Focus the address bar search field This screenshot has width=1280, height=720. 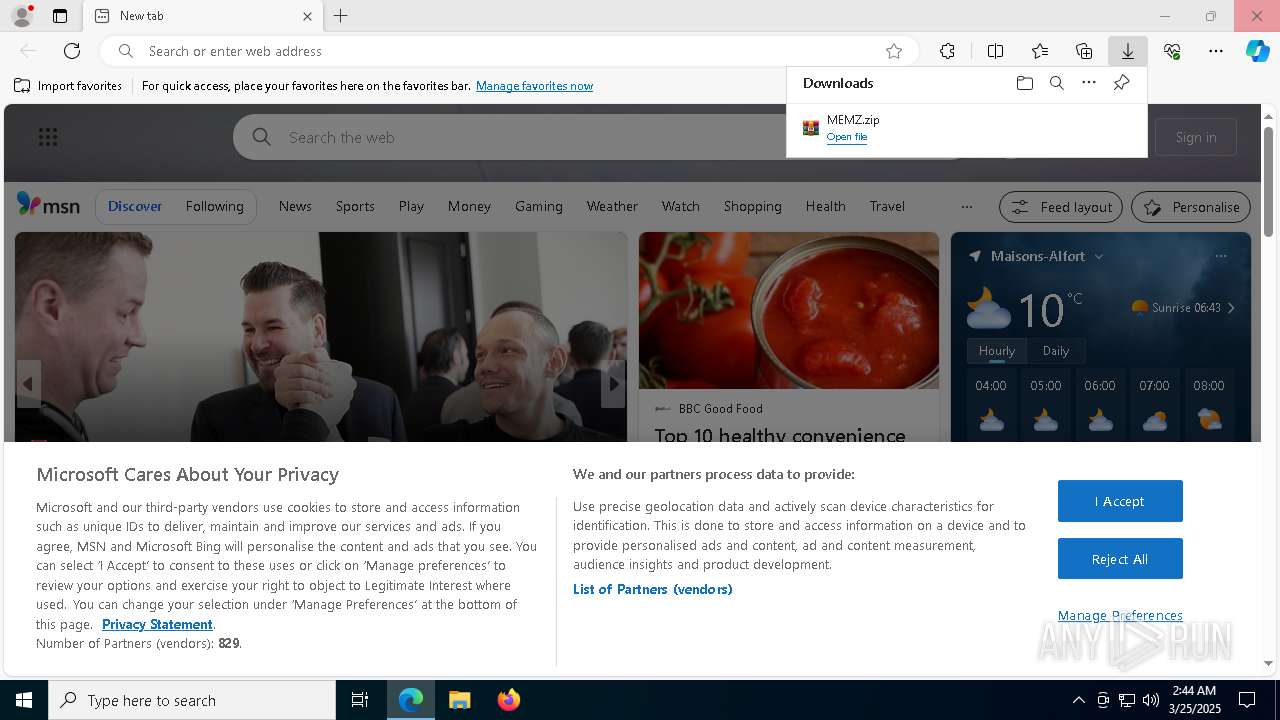click(510, 51)
